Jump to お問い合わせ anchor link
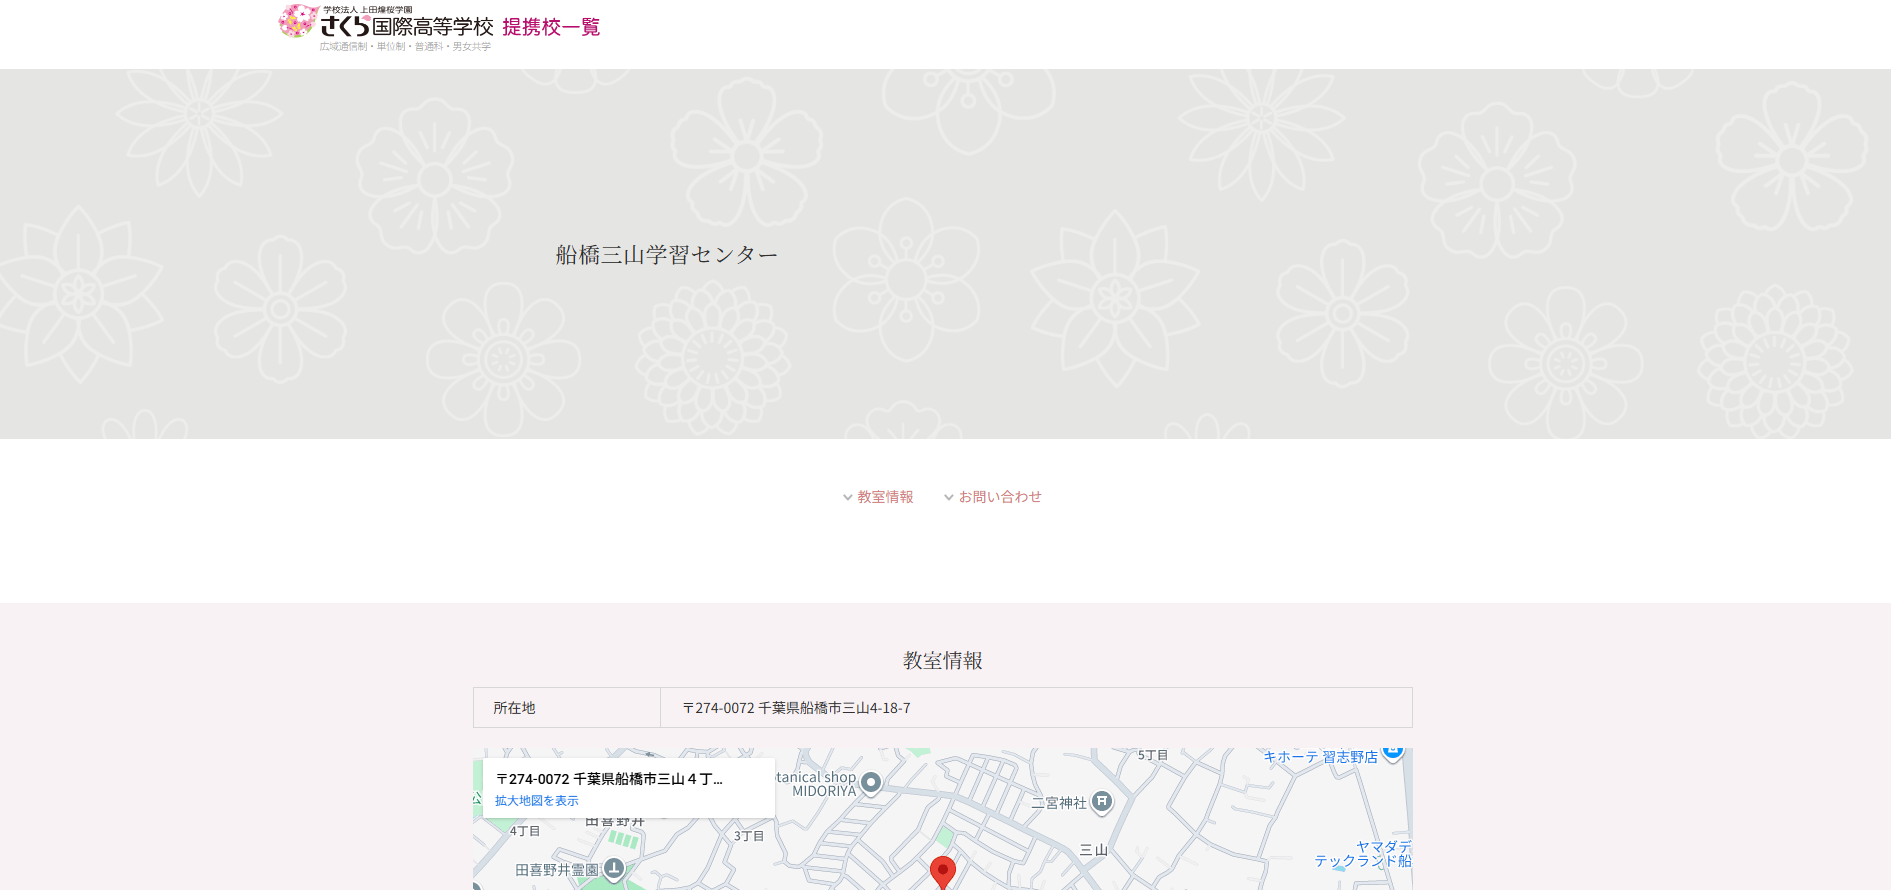Viewport: 1891px width, 890px height. pyautogui.click(x=1000, y=497)
